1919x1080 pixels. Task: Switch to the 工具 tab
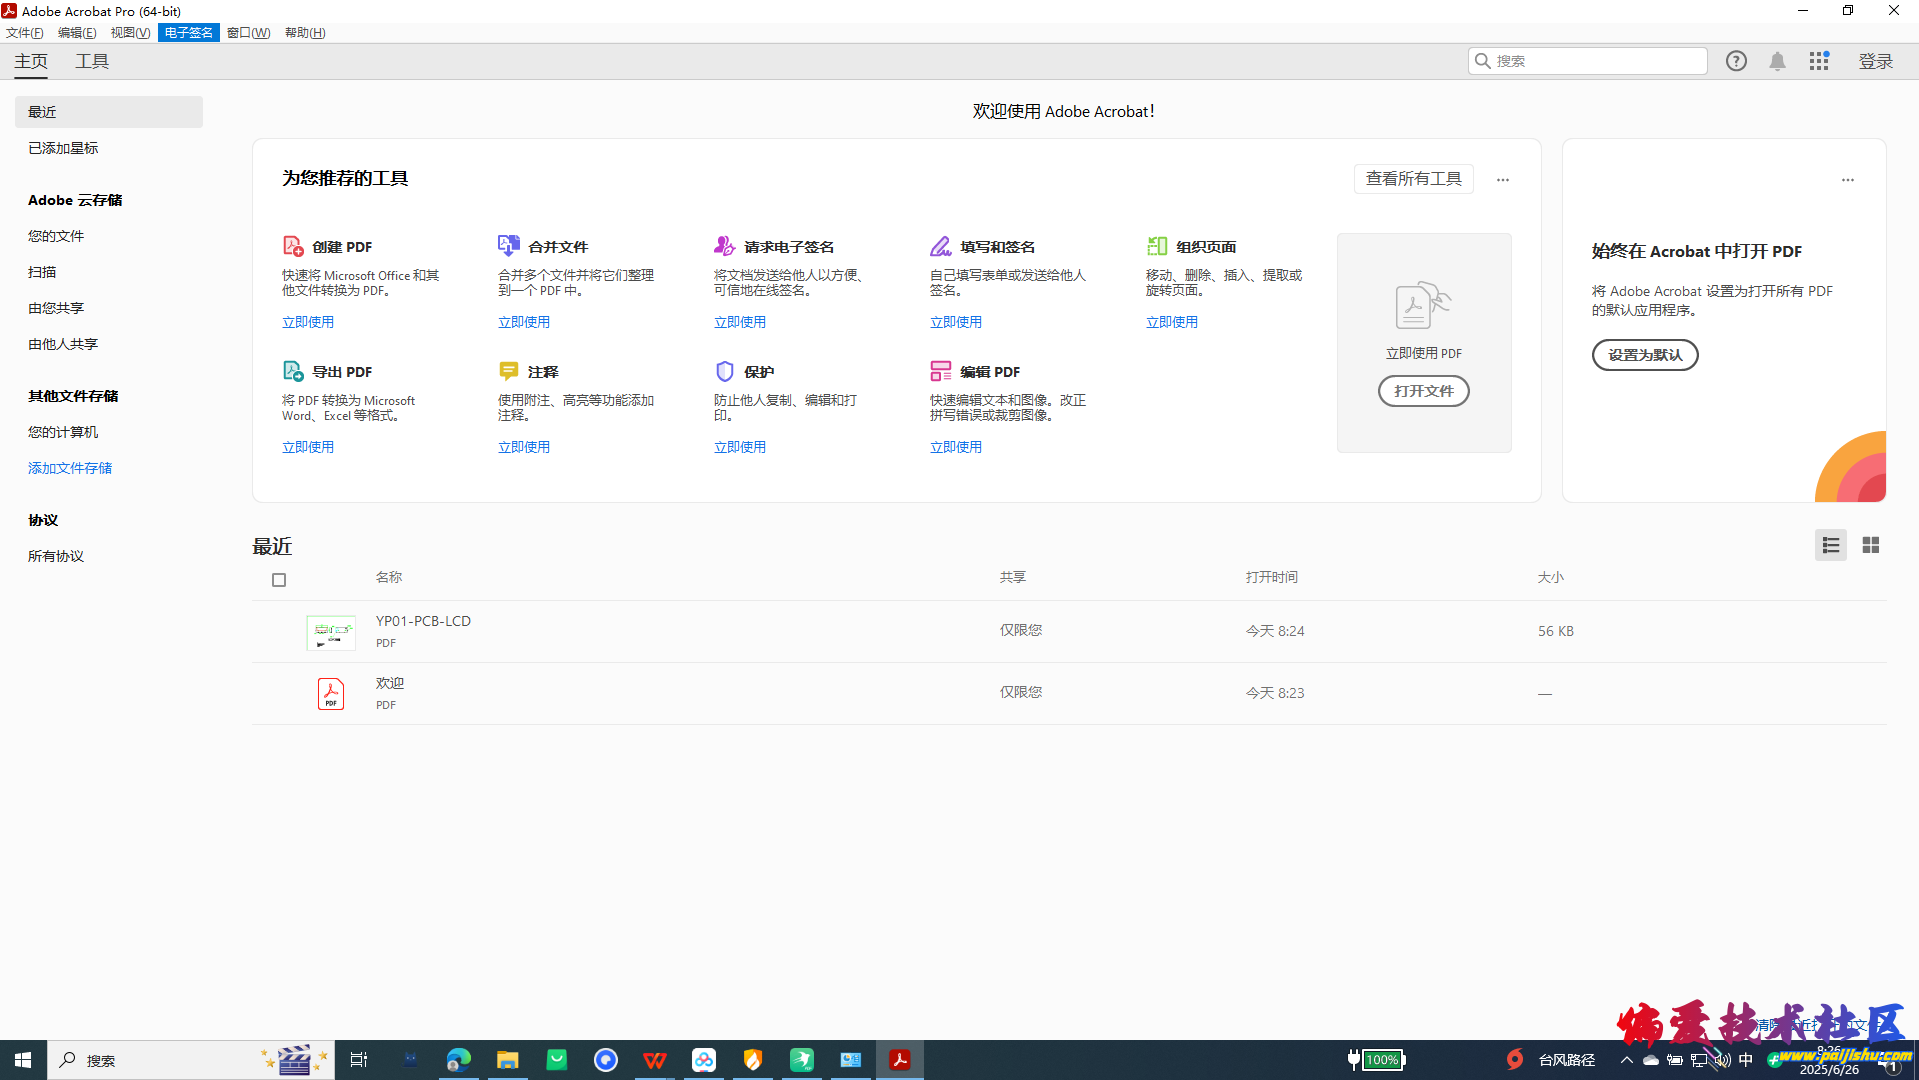[92, 62]
